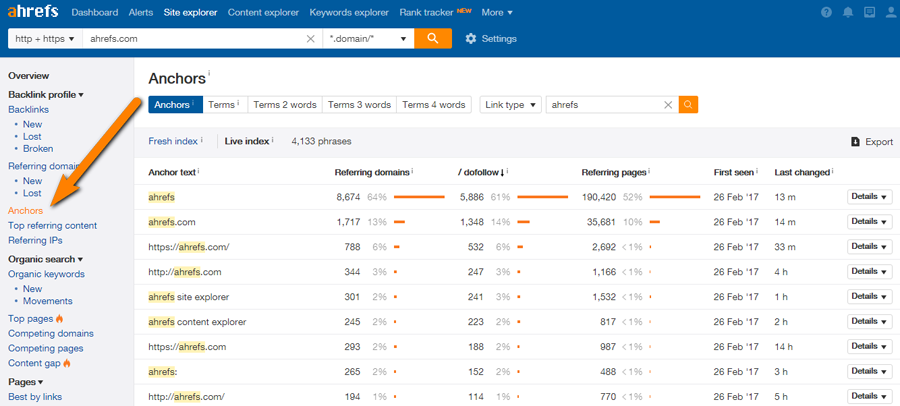Screen dimensions: 900x406
Task: Open Lost backlinks in the sidebar
Action: 32,137
